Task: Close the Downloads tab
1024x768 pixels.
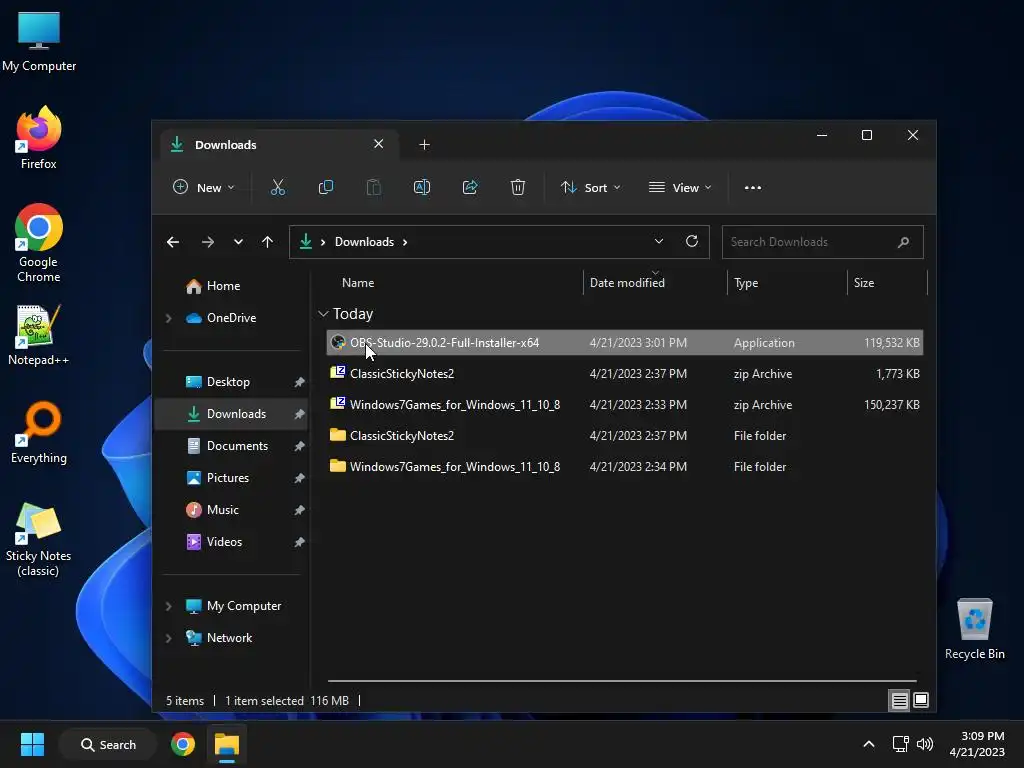Action: (x=379, y=144)
